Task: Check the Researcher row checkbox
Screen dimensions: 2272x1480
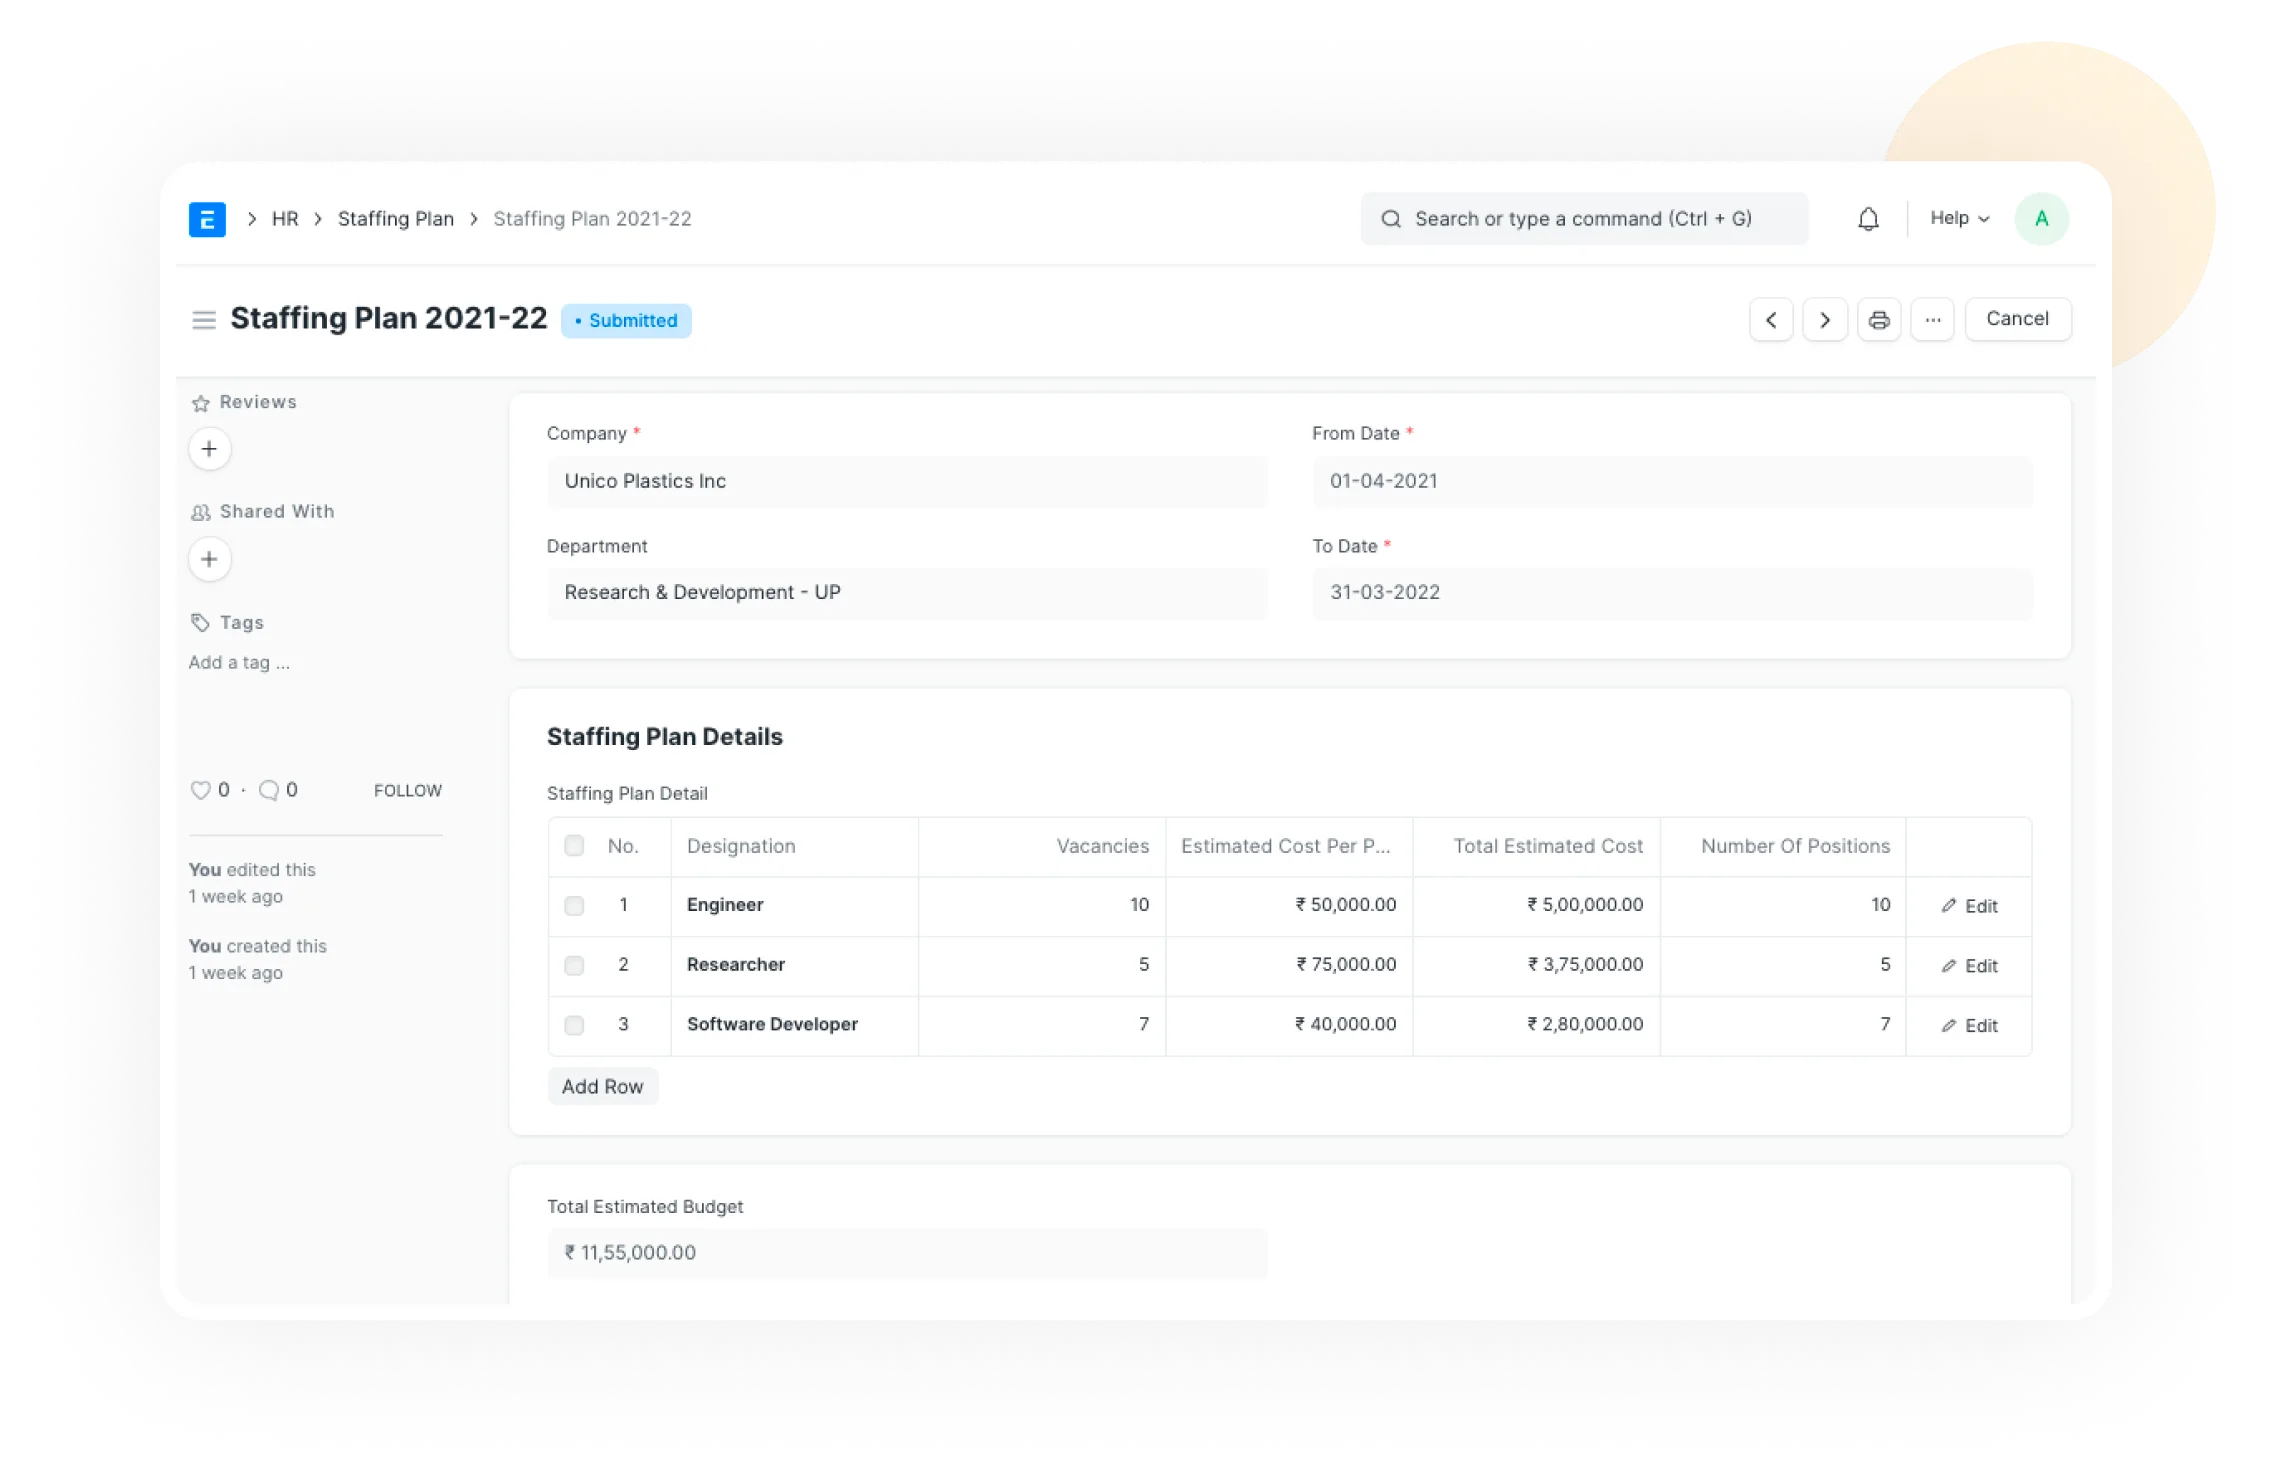Action: coord(574,966)
